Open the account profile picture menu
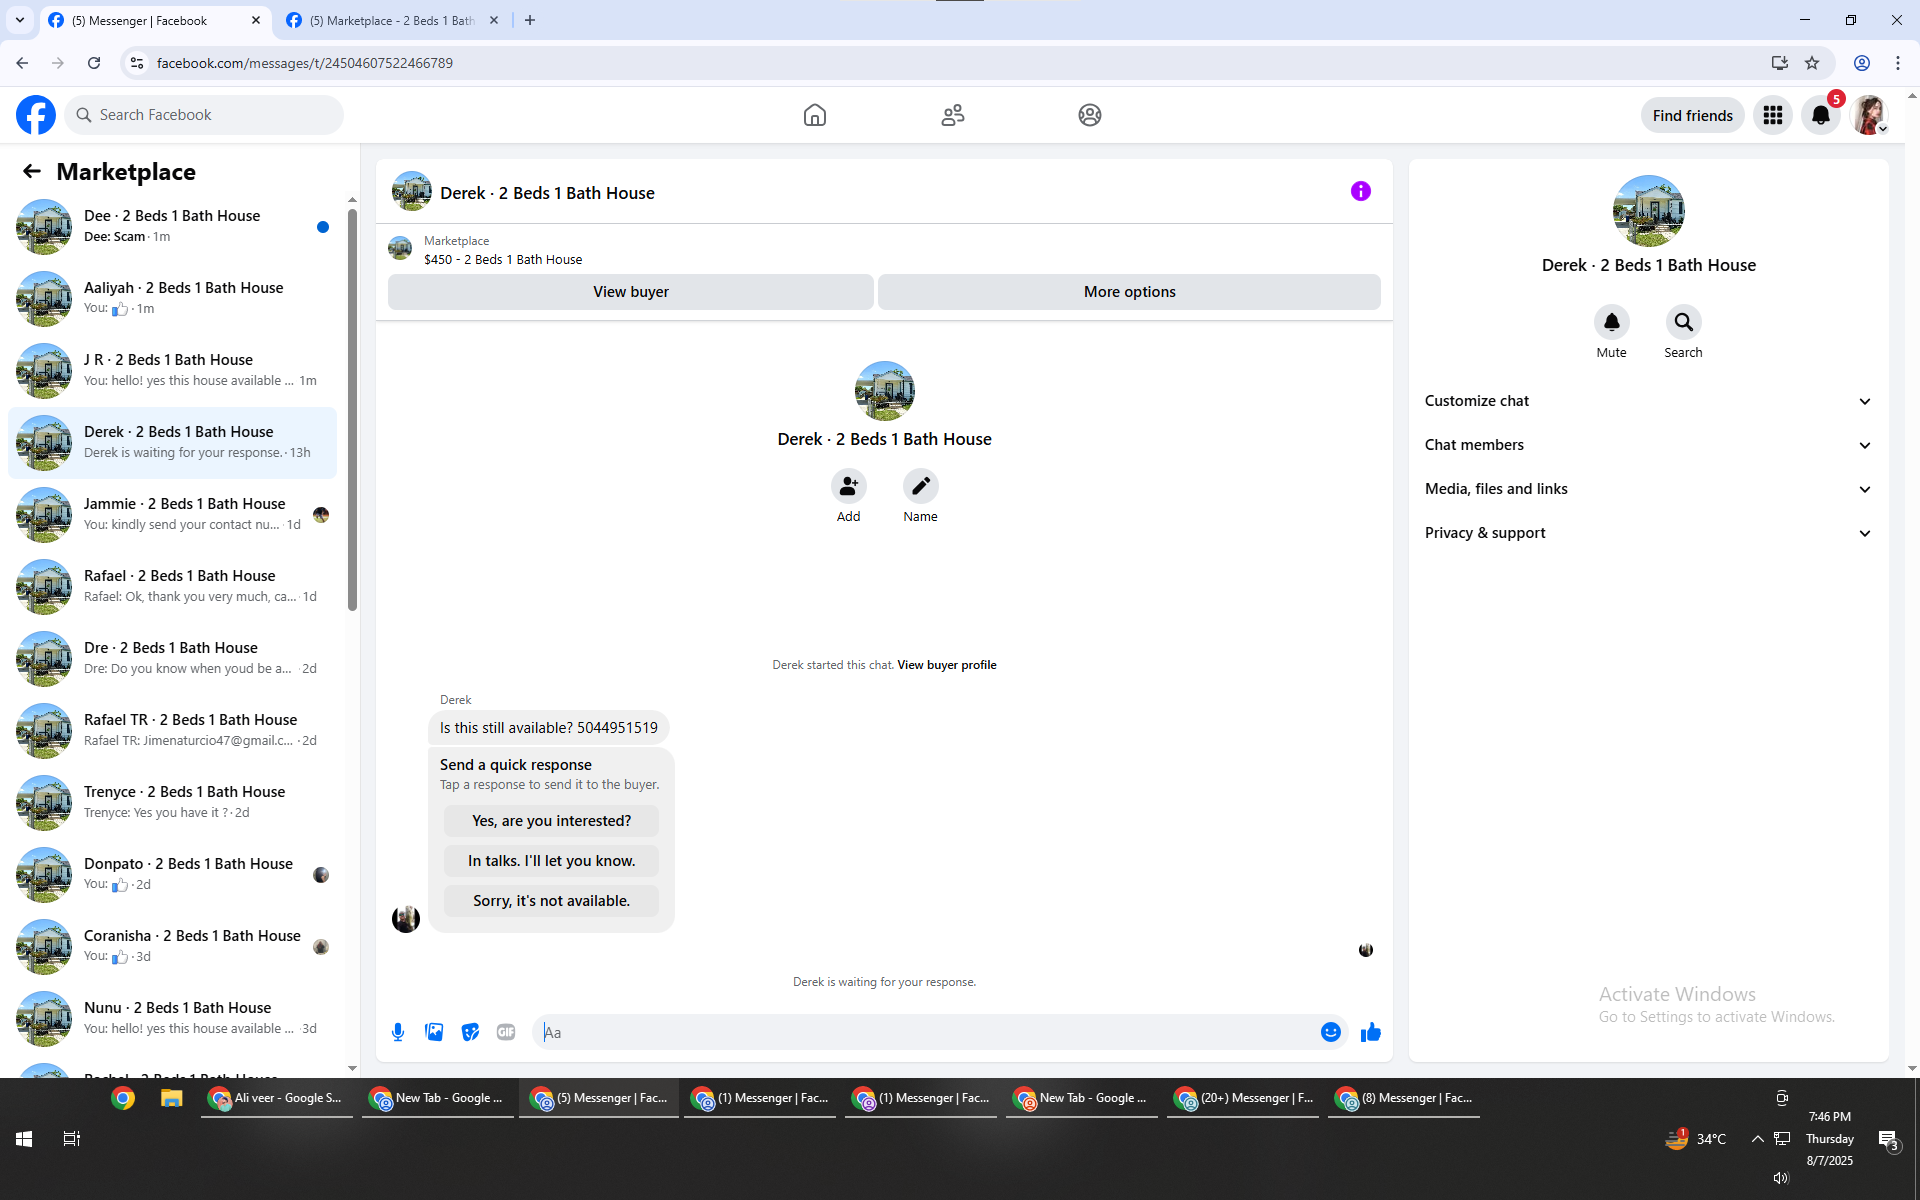Screen dimensions: 1920x1200 click(1869, 115)
